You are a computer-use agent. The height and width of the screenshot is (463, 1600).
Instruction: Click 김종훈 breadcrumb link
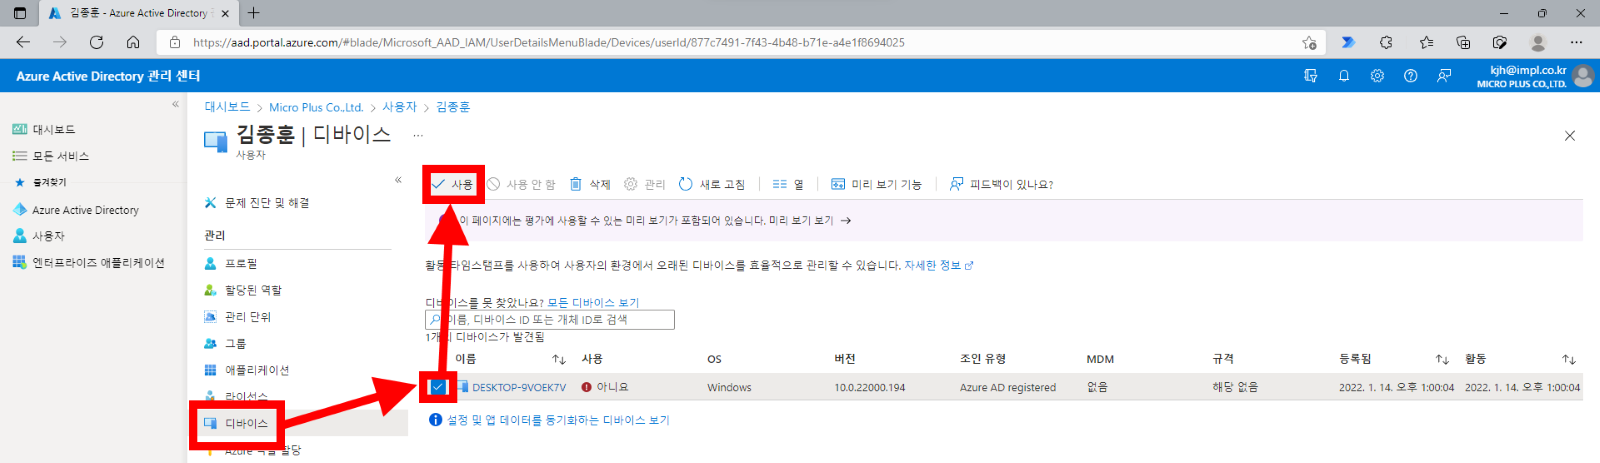pos(453,107)
